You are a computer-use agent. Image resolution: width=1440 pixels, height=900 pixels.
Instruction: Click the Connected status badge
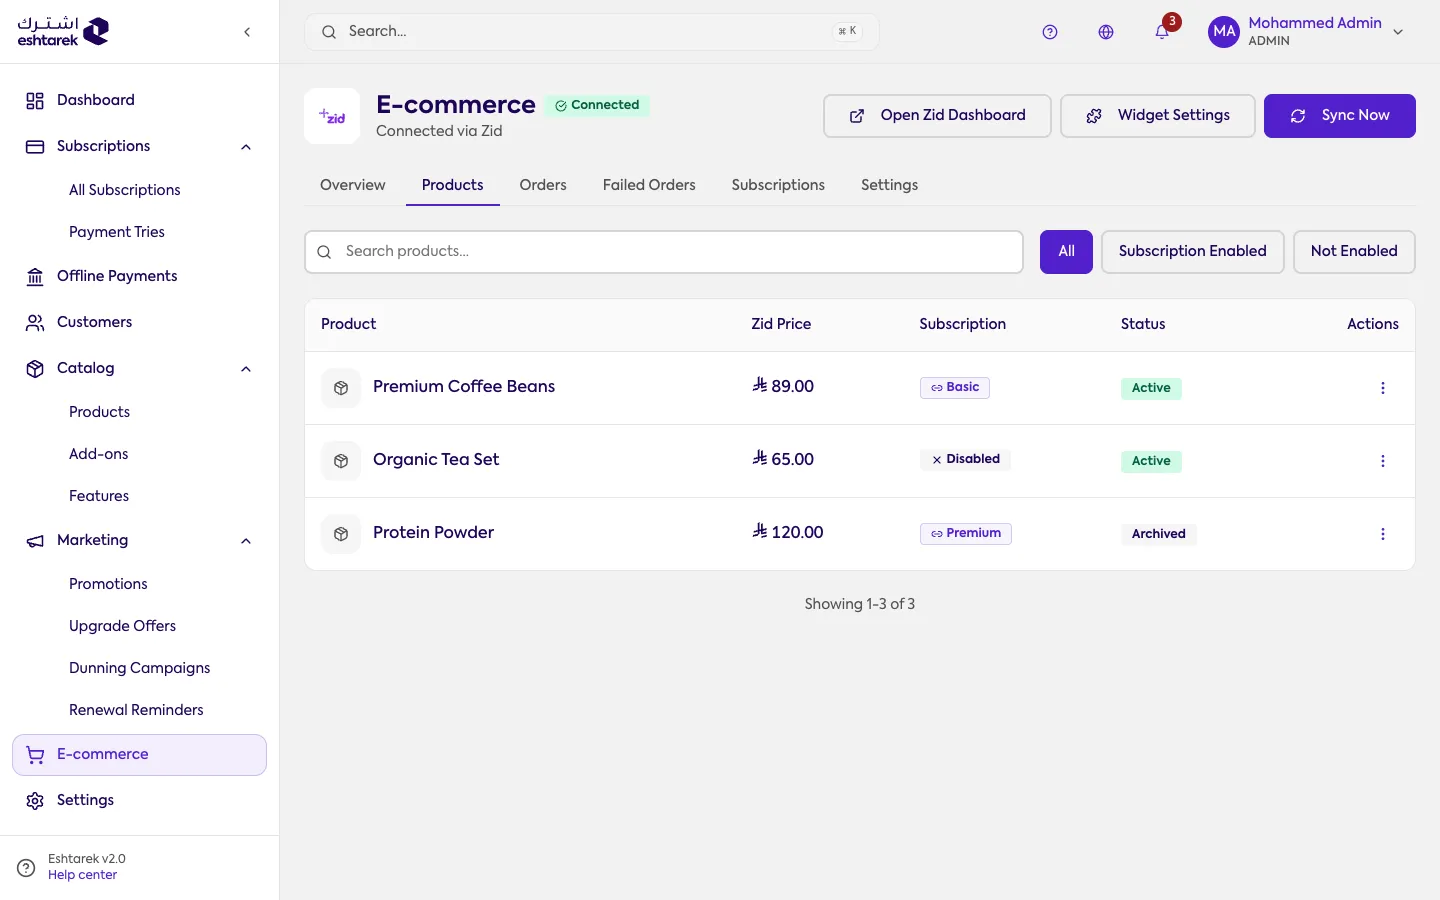(598, 105)
